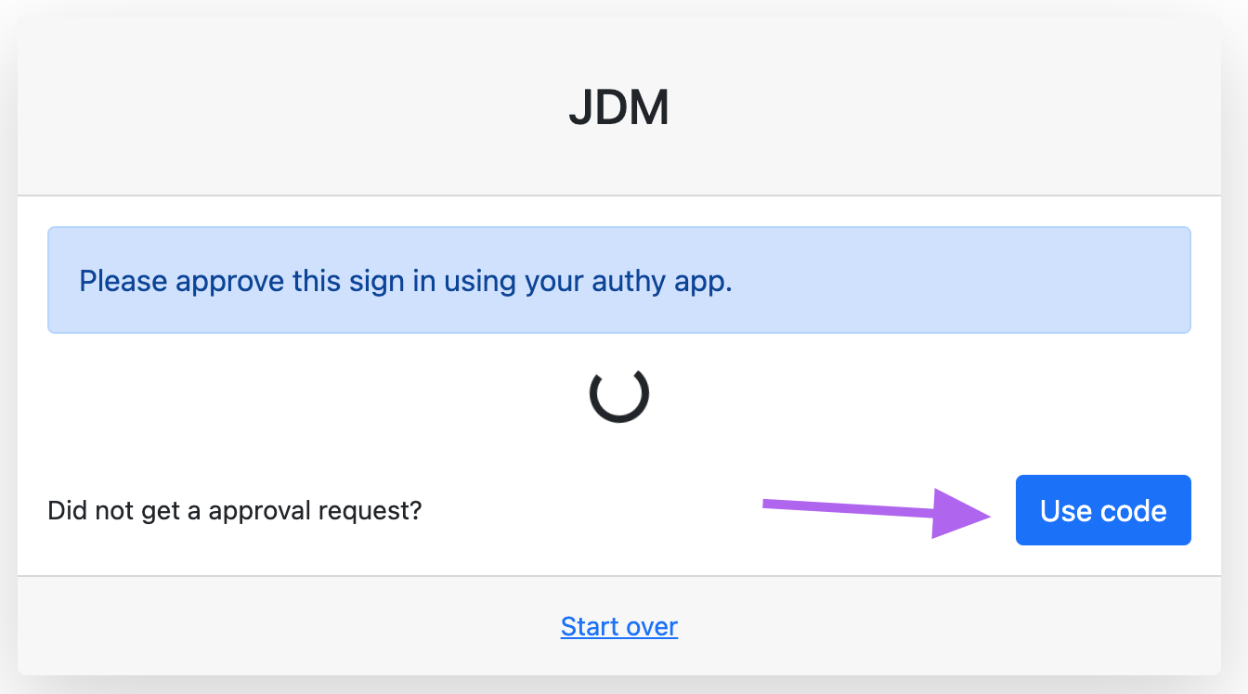The height and width of the screenshot is (694, 1248).
Task: Click the "Did not get a approval request?" text
Action: tap(235, 511)
